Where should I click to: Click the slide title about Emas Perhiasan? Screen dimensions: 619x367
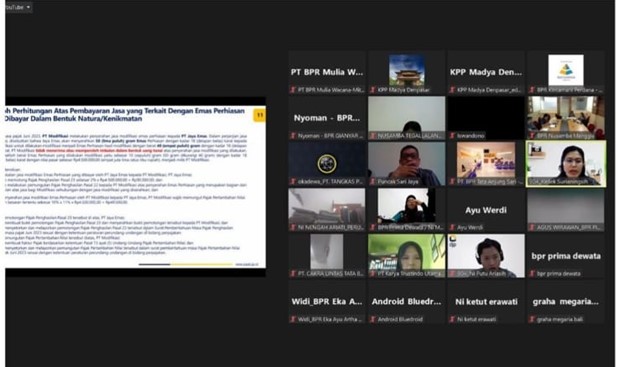point(125,114)
